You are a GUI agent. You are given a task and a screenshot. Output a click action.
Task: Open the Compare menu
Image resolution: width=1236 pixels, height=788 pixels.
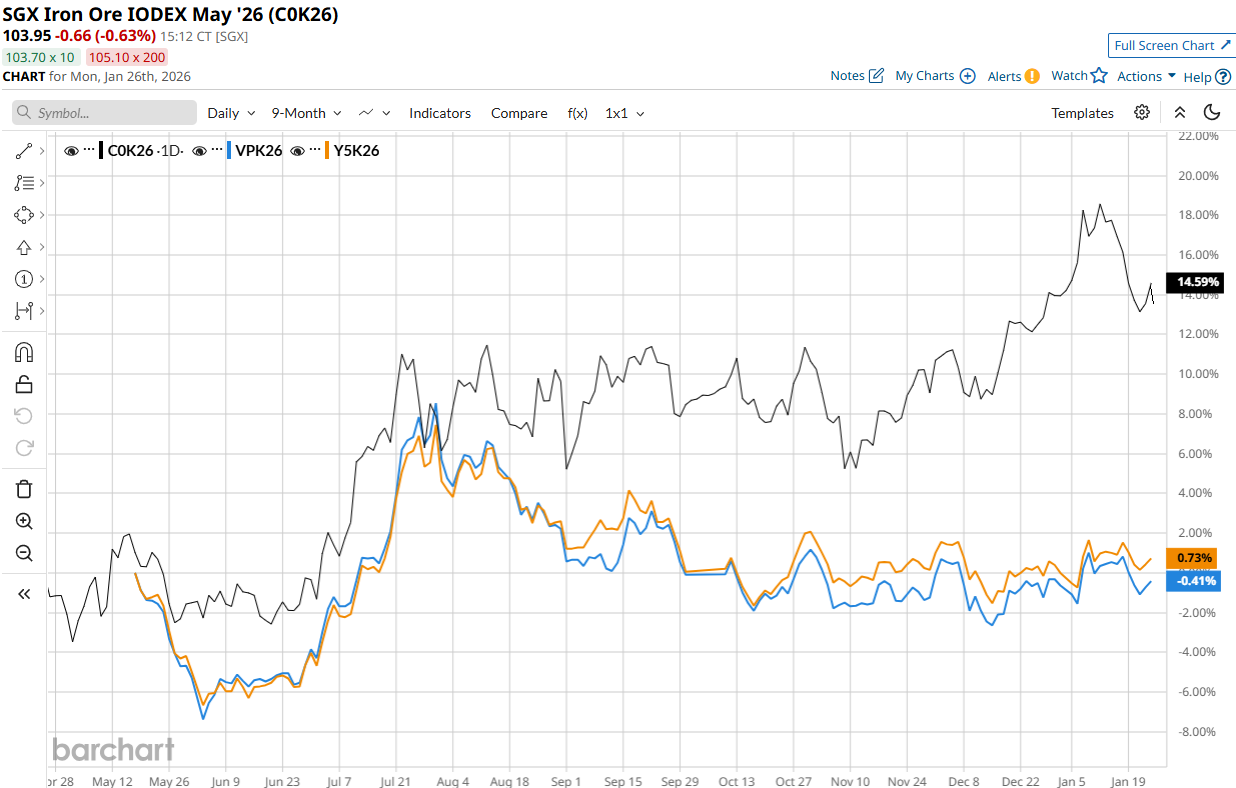[x=519, y=113]
